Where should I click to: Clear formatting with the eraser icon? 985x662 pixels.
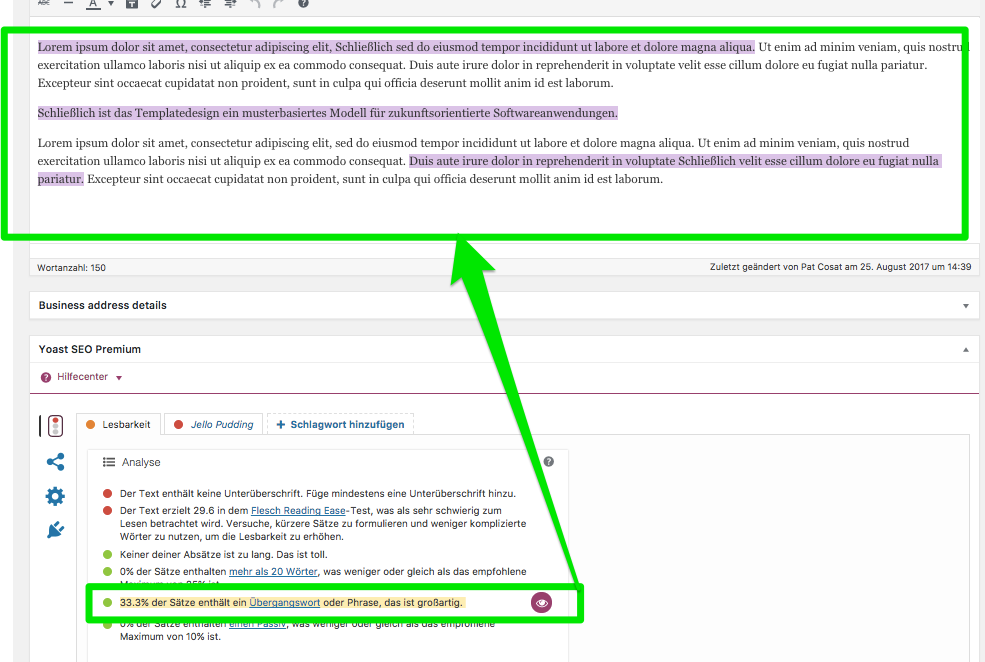point(156,3)
